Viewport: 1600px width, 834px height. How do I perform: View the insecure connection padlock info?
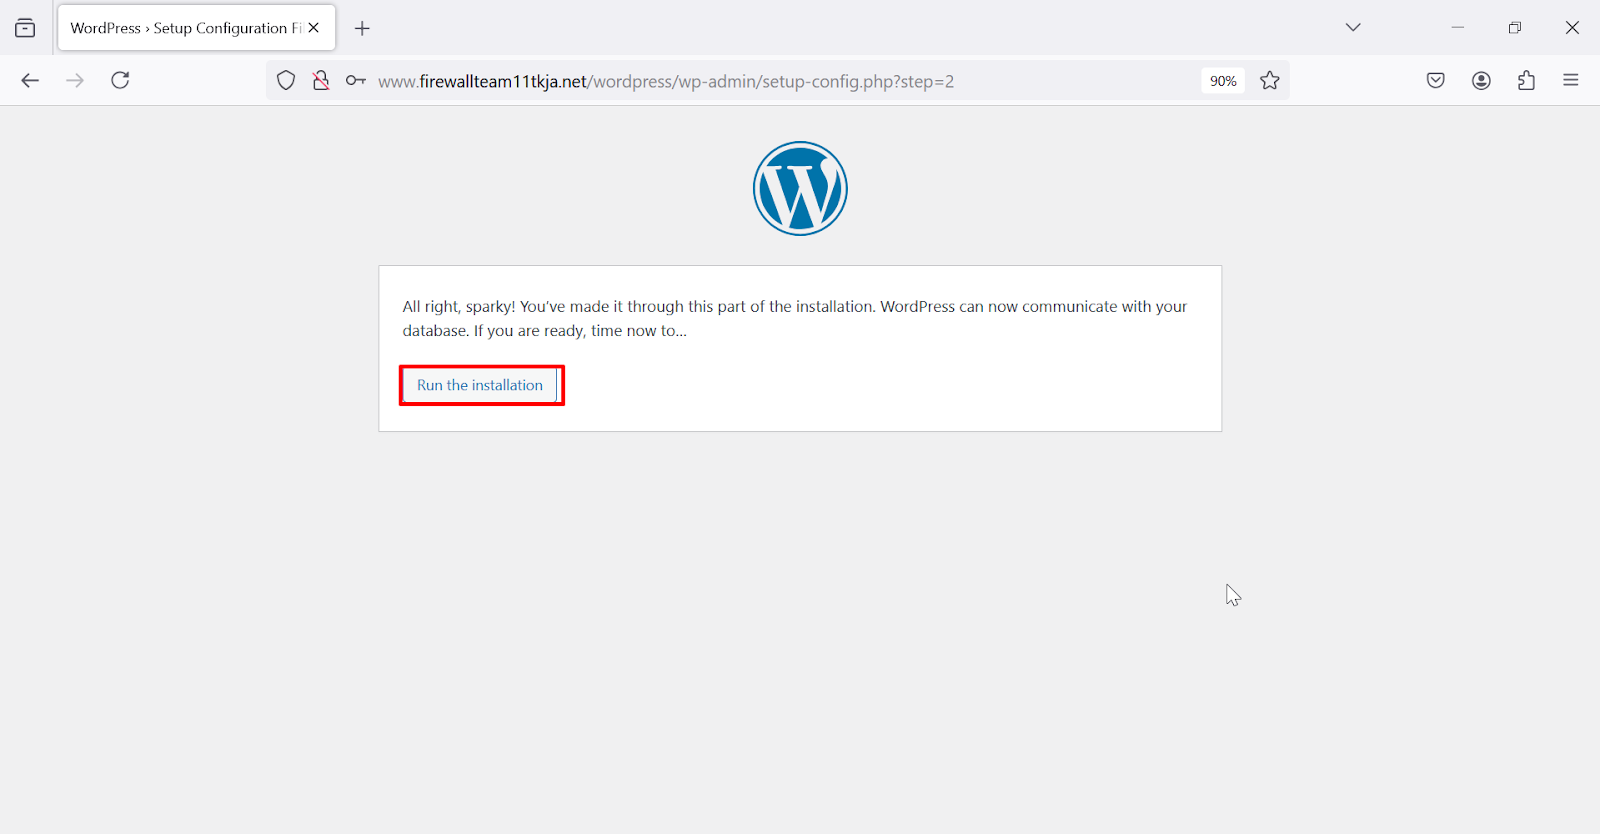pyautogui.click(x=321, y=81)
